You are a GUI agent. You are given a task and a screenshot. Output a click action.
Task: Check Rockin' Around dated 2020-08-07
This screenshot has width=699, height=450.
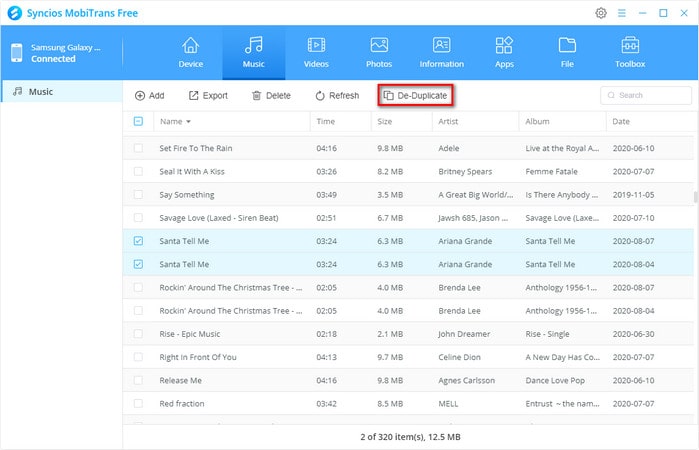coord(138,287)
